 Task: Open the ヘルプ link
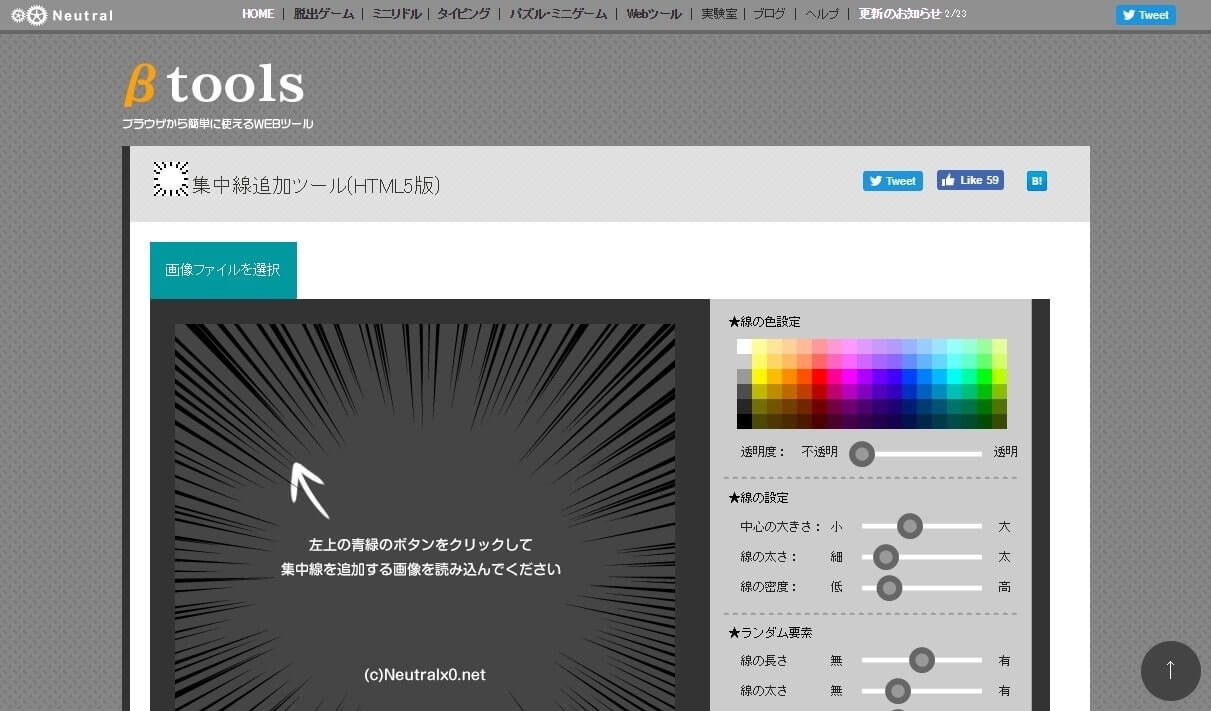[822, 14]
